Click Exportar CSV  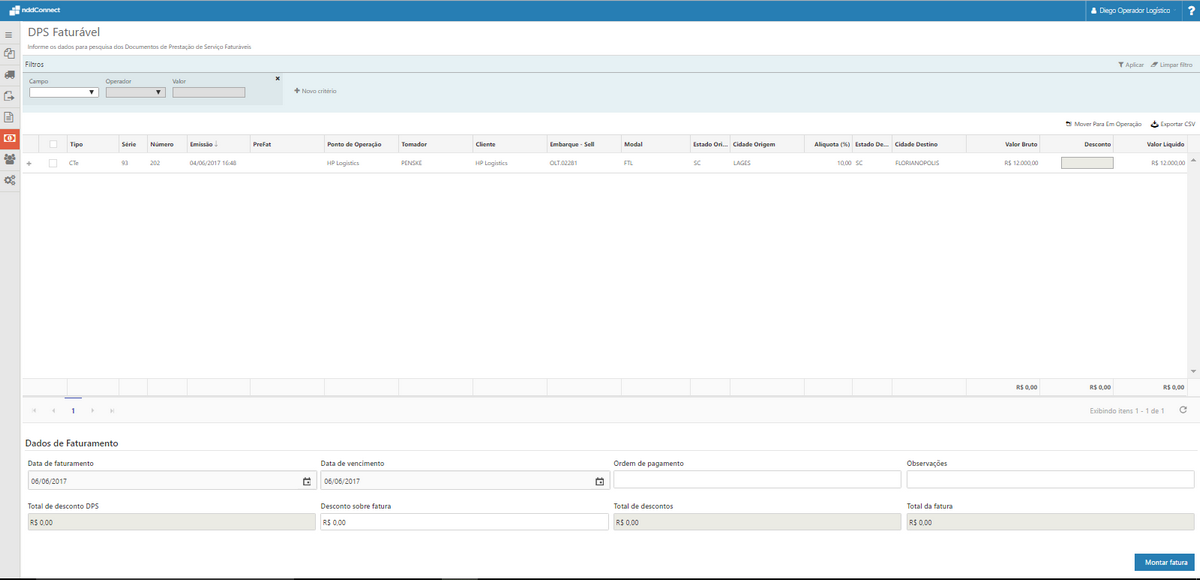tap(1173, 124)
